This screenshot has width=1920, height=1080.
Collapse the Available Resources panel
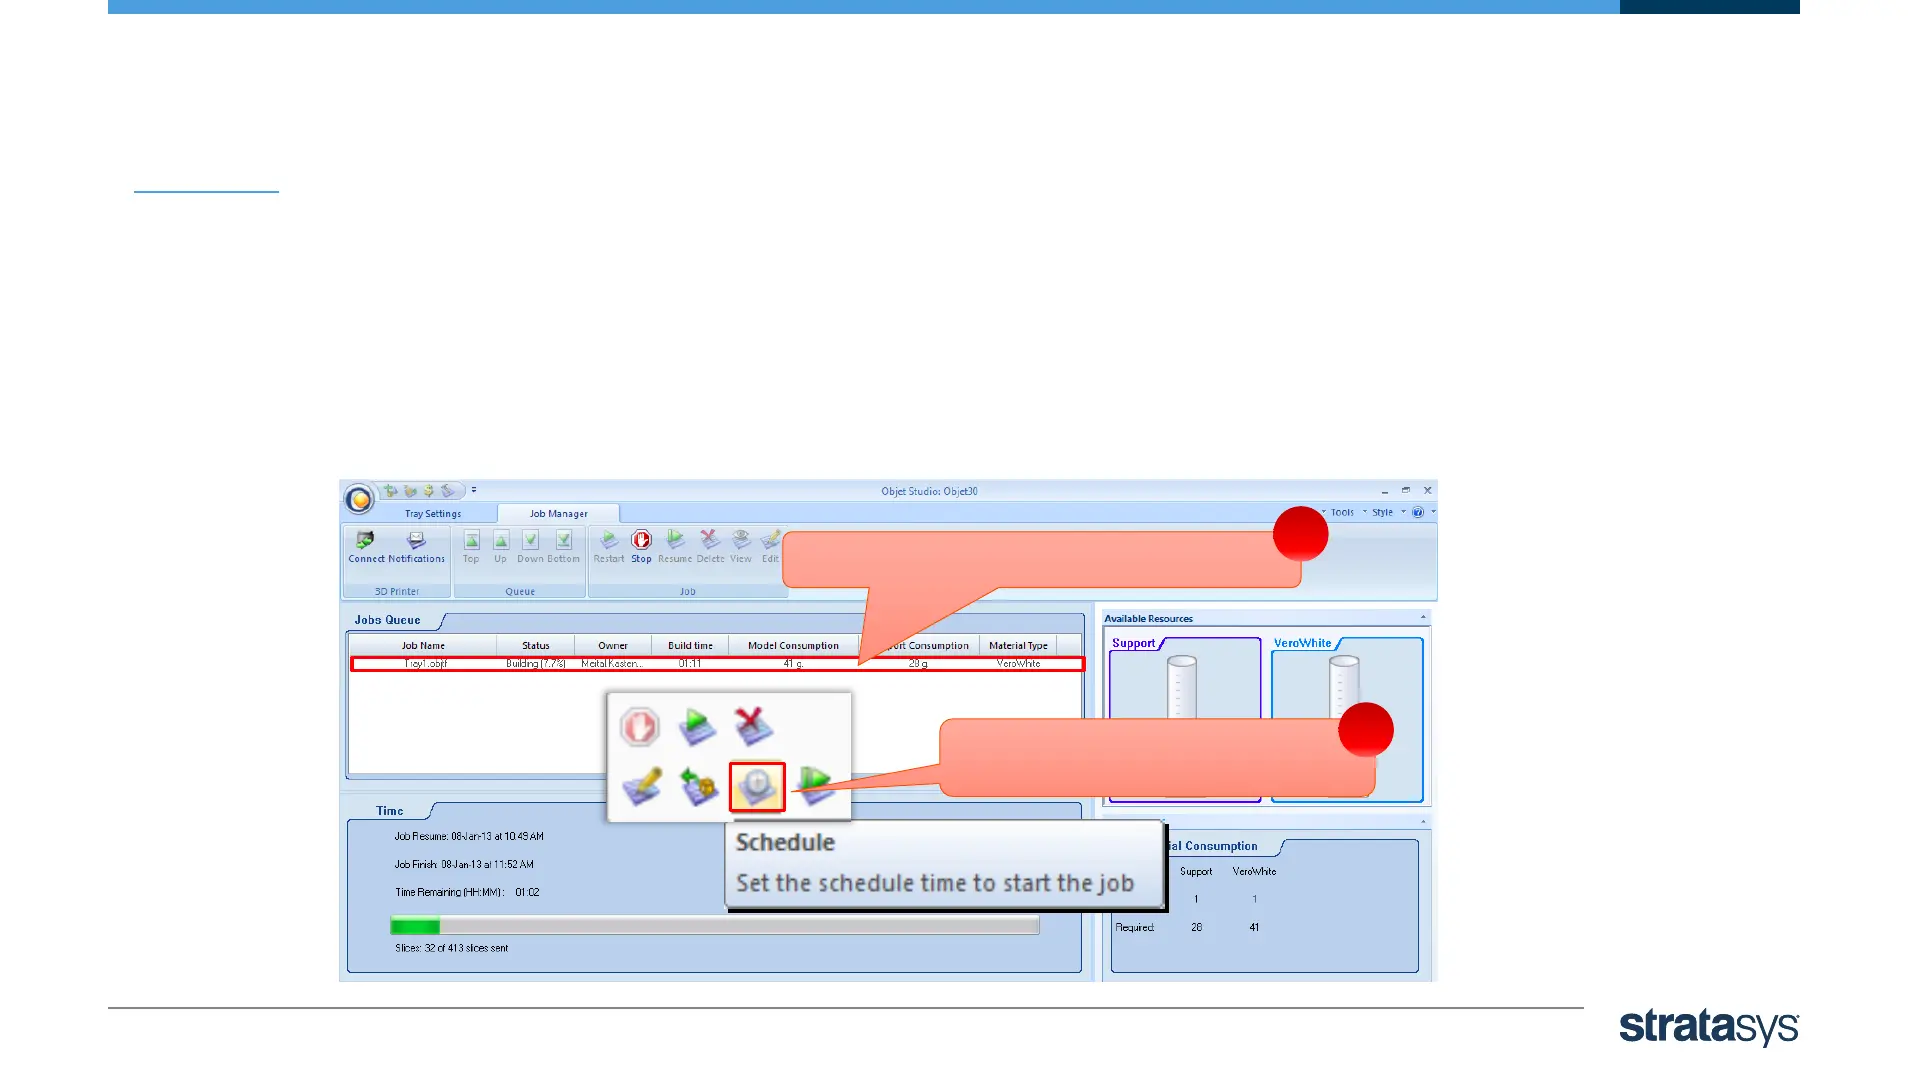1423,617
